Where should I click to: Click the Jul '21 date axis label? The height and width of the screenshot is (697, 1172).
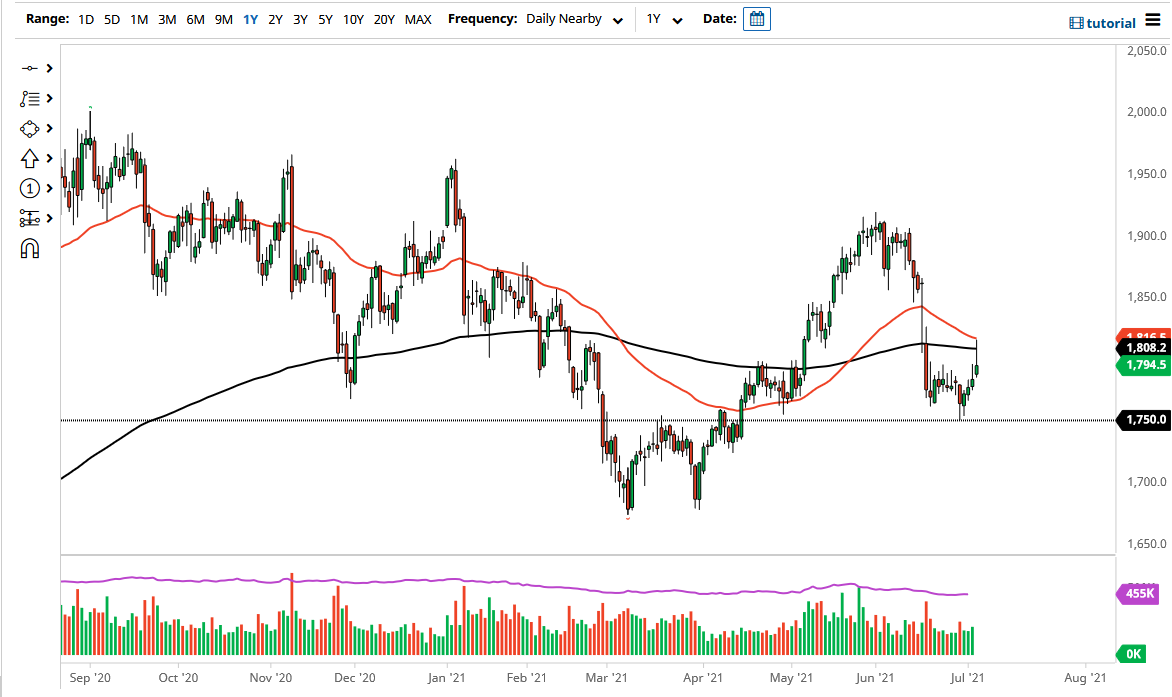click(968, 678)
